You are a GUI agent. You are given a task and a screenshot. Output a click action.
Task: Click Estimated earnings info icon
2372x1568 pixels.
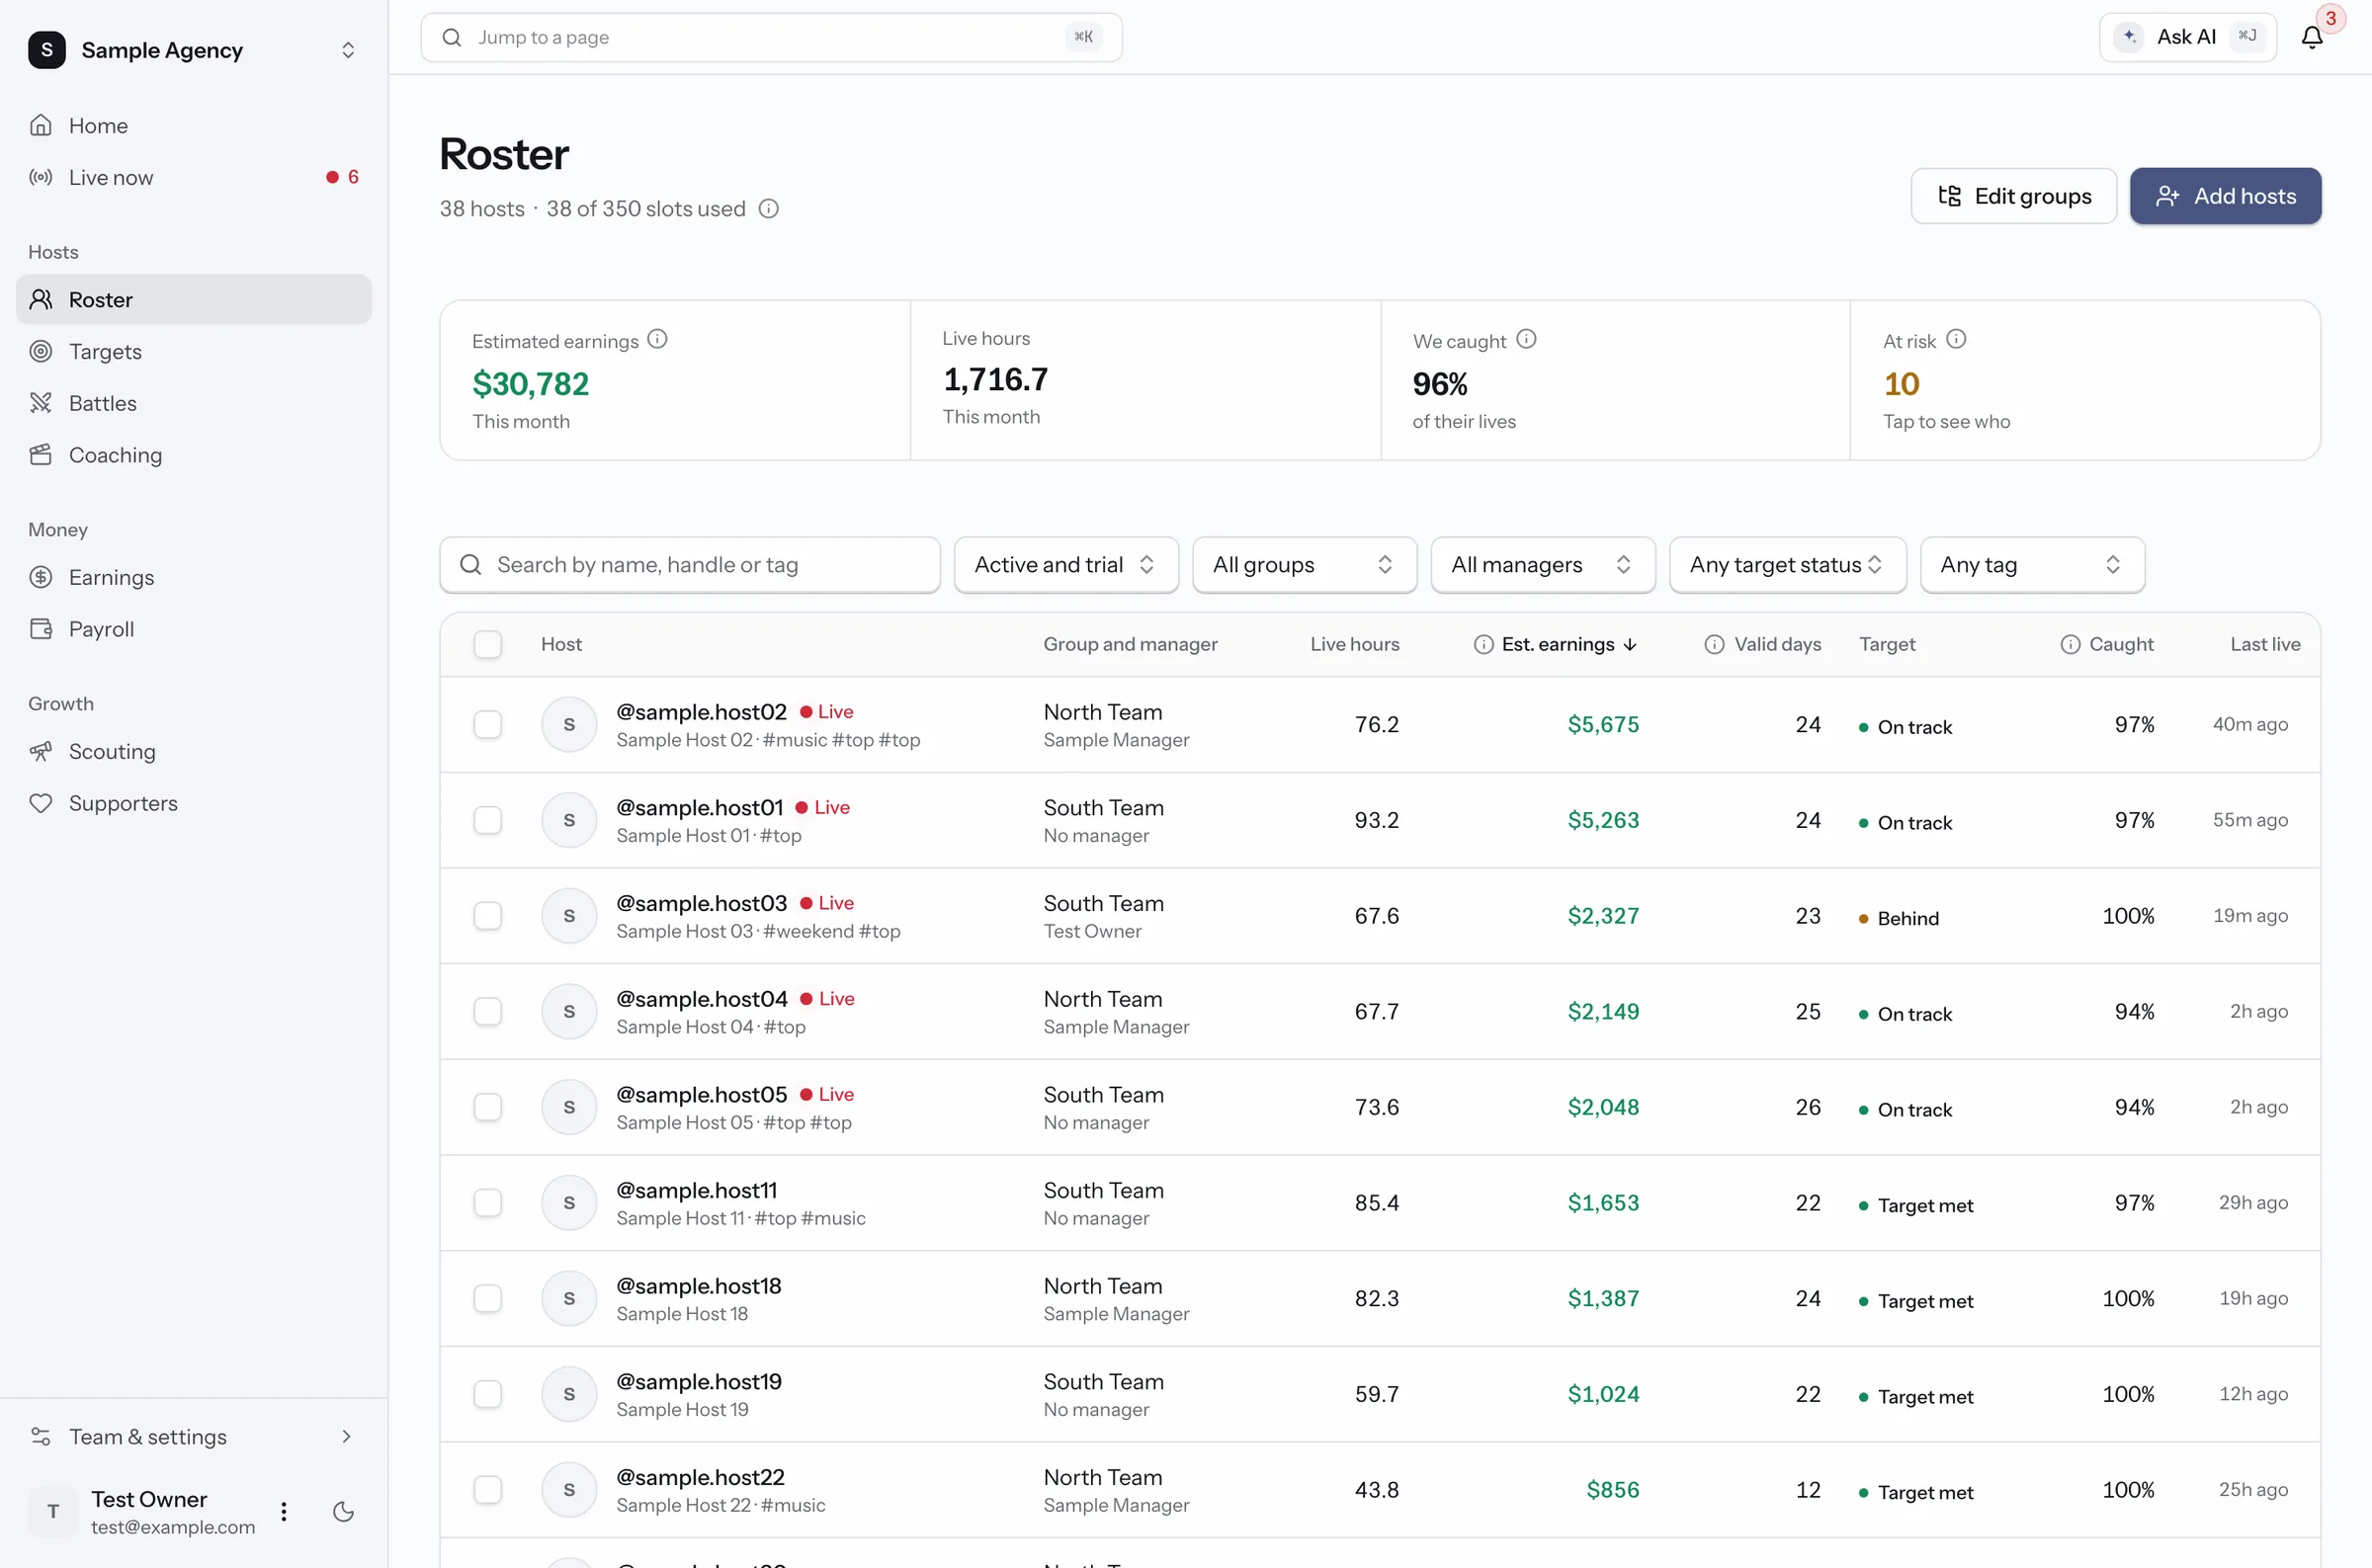(x=657, y=339)
